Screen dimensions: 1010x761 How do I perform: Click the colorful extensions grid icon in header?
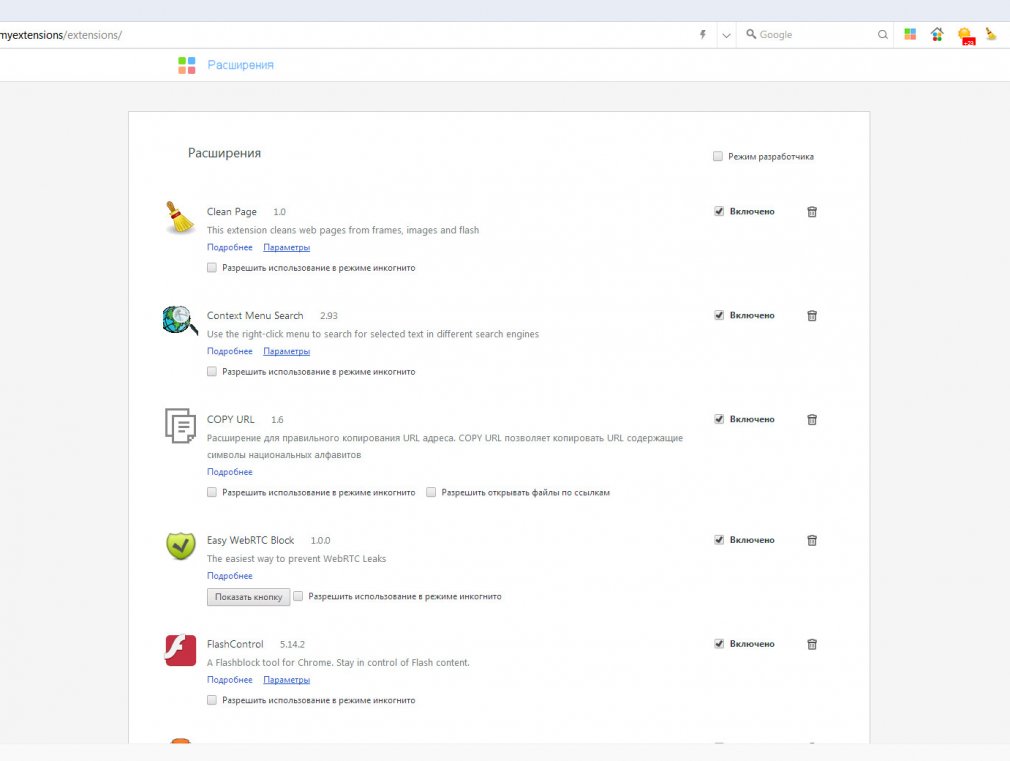(187, 65)
